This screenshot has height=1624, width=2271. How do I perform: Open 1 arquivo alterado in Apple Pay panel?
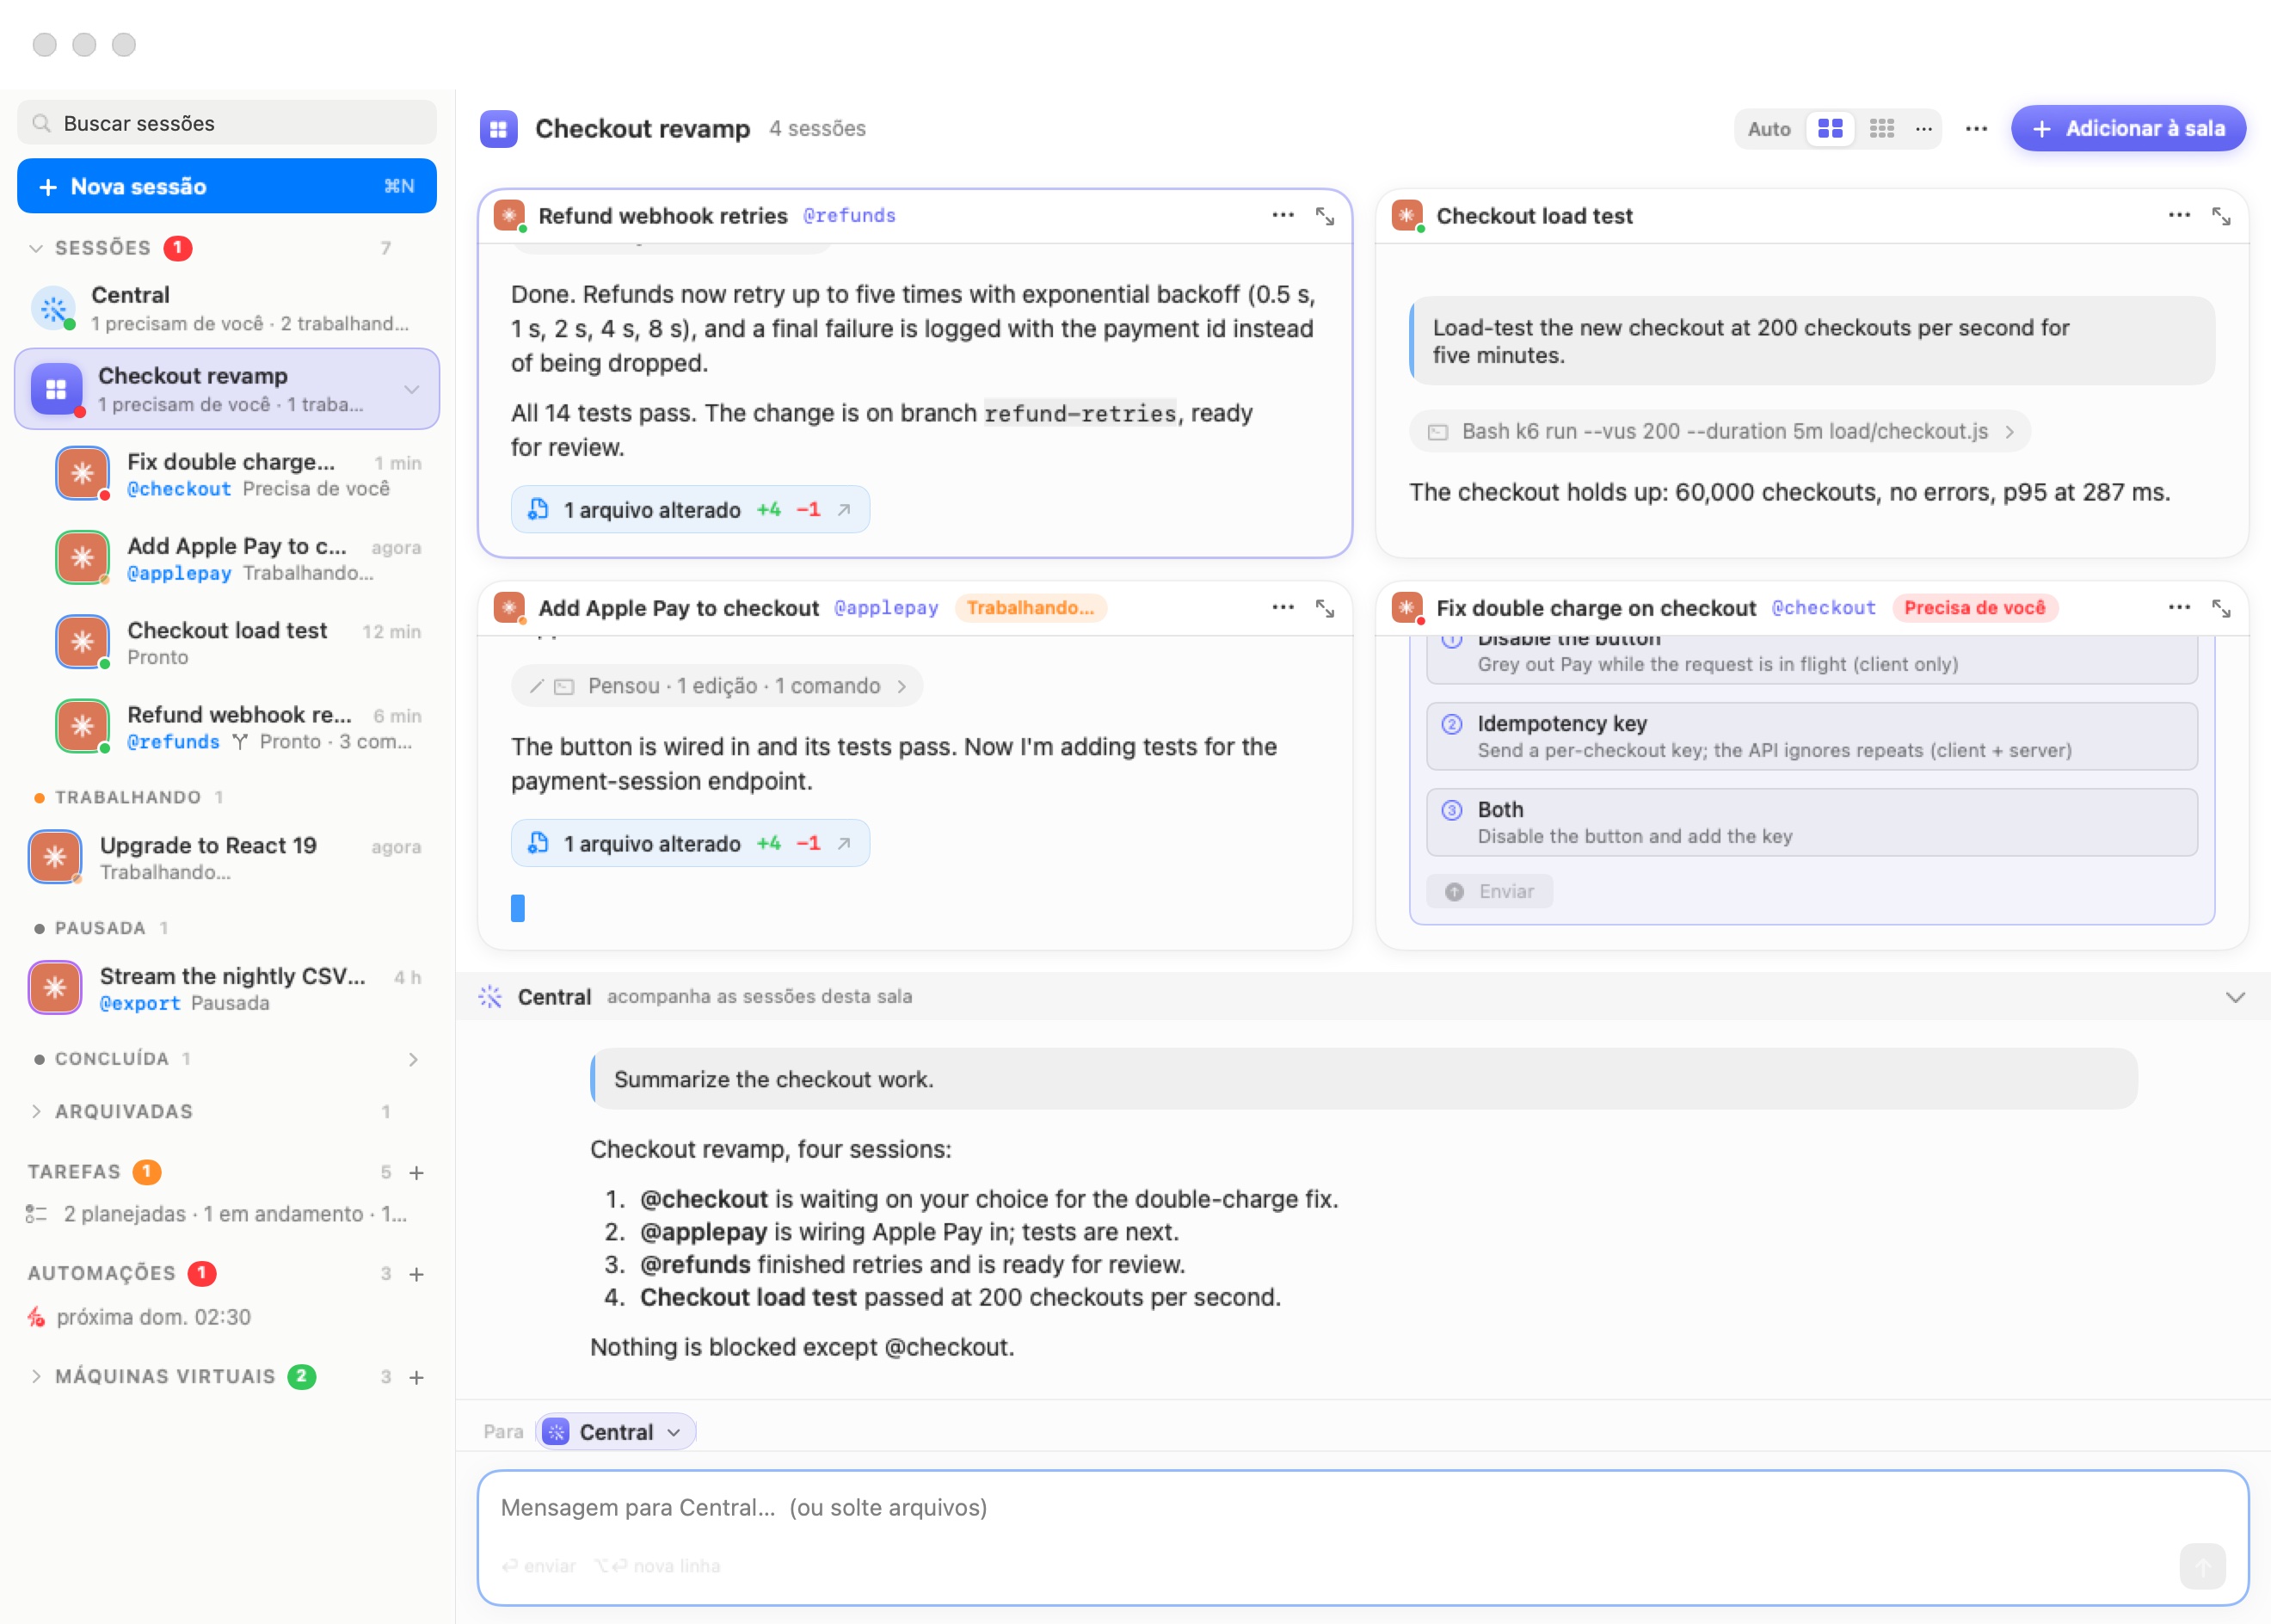point(690,844)
